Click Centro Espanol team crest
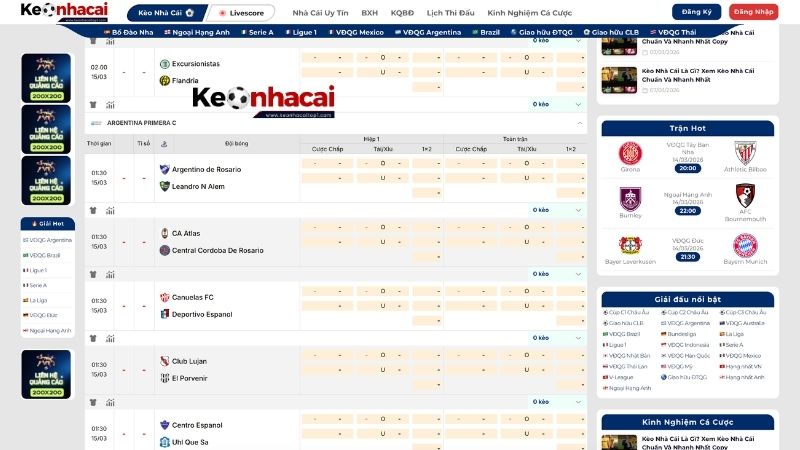Screen dimensions: 800x450 click(164, 425)
